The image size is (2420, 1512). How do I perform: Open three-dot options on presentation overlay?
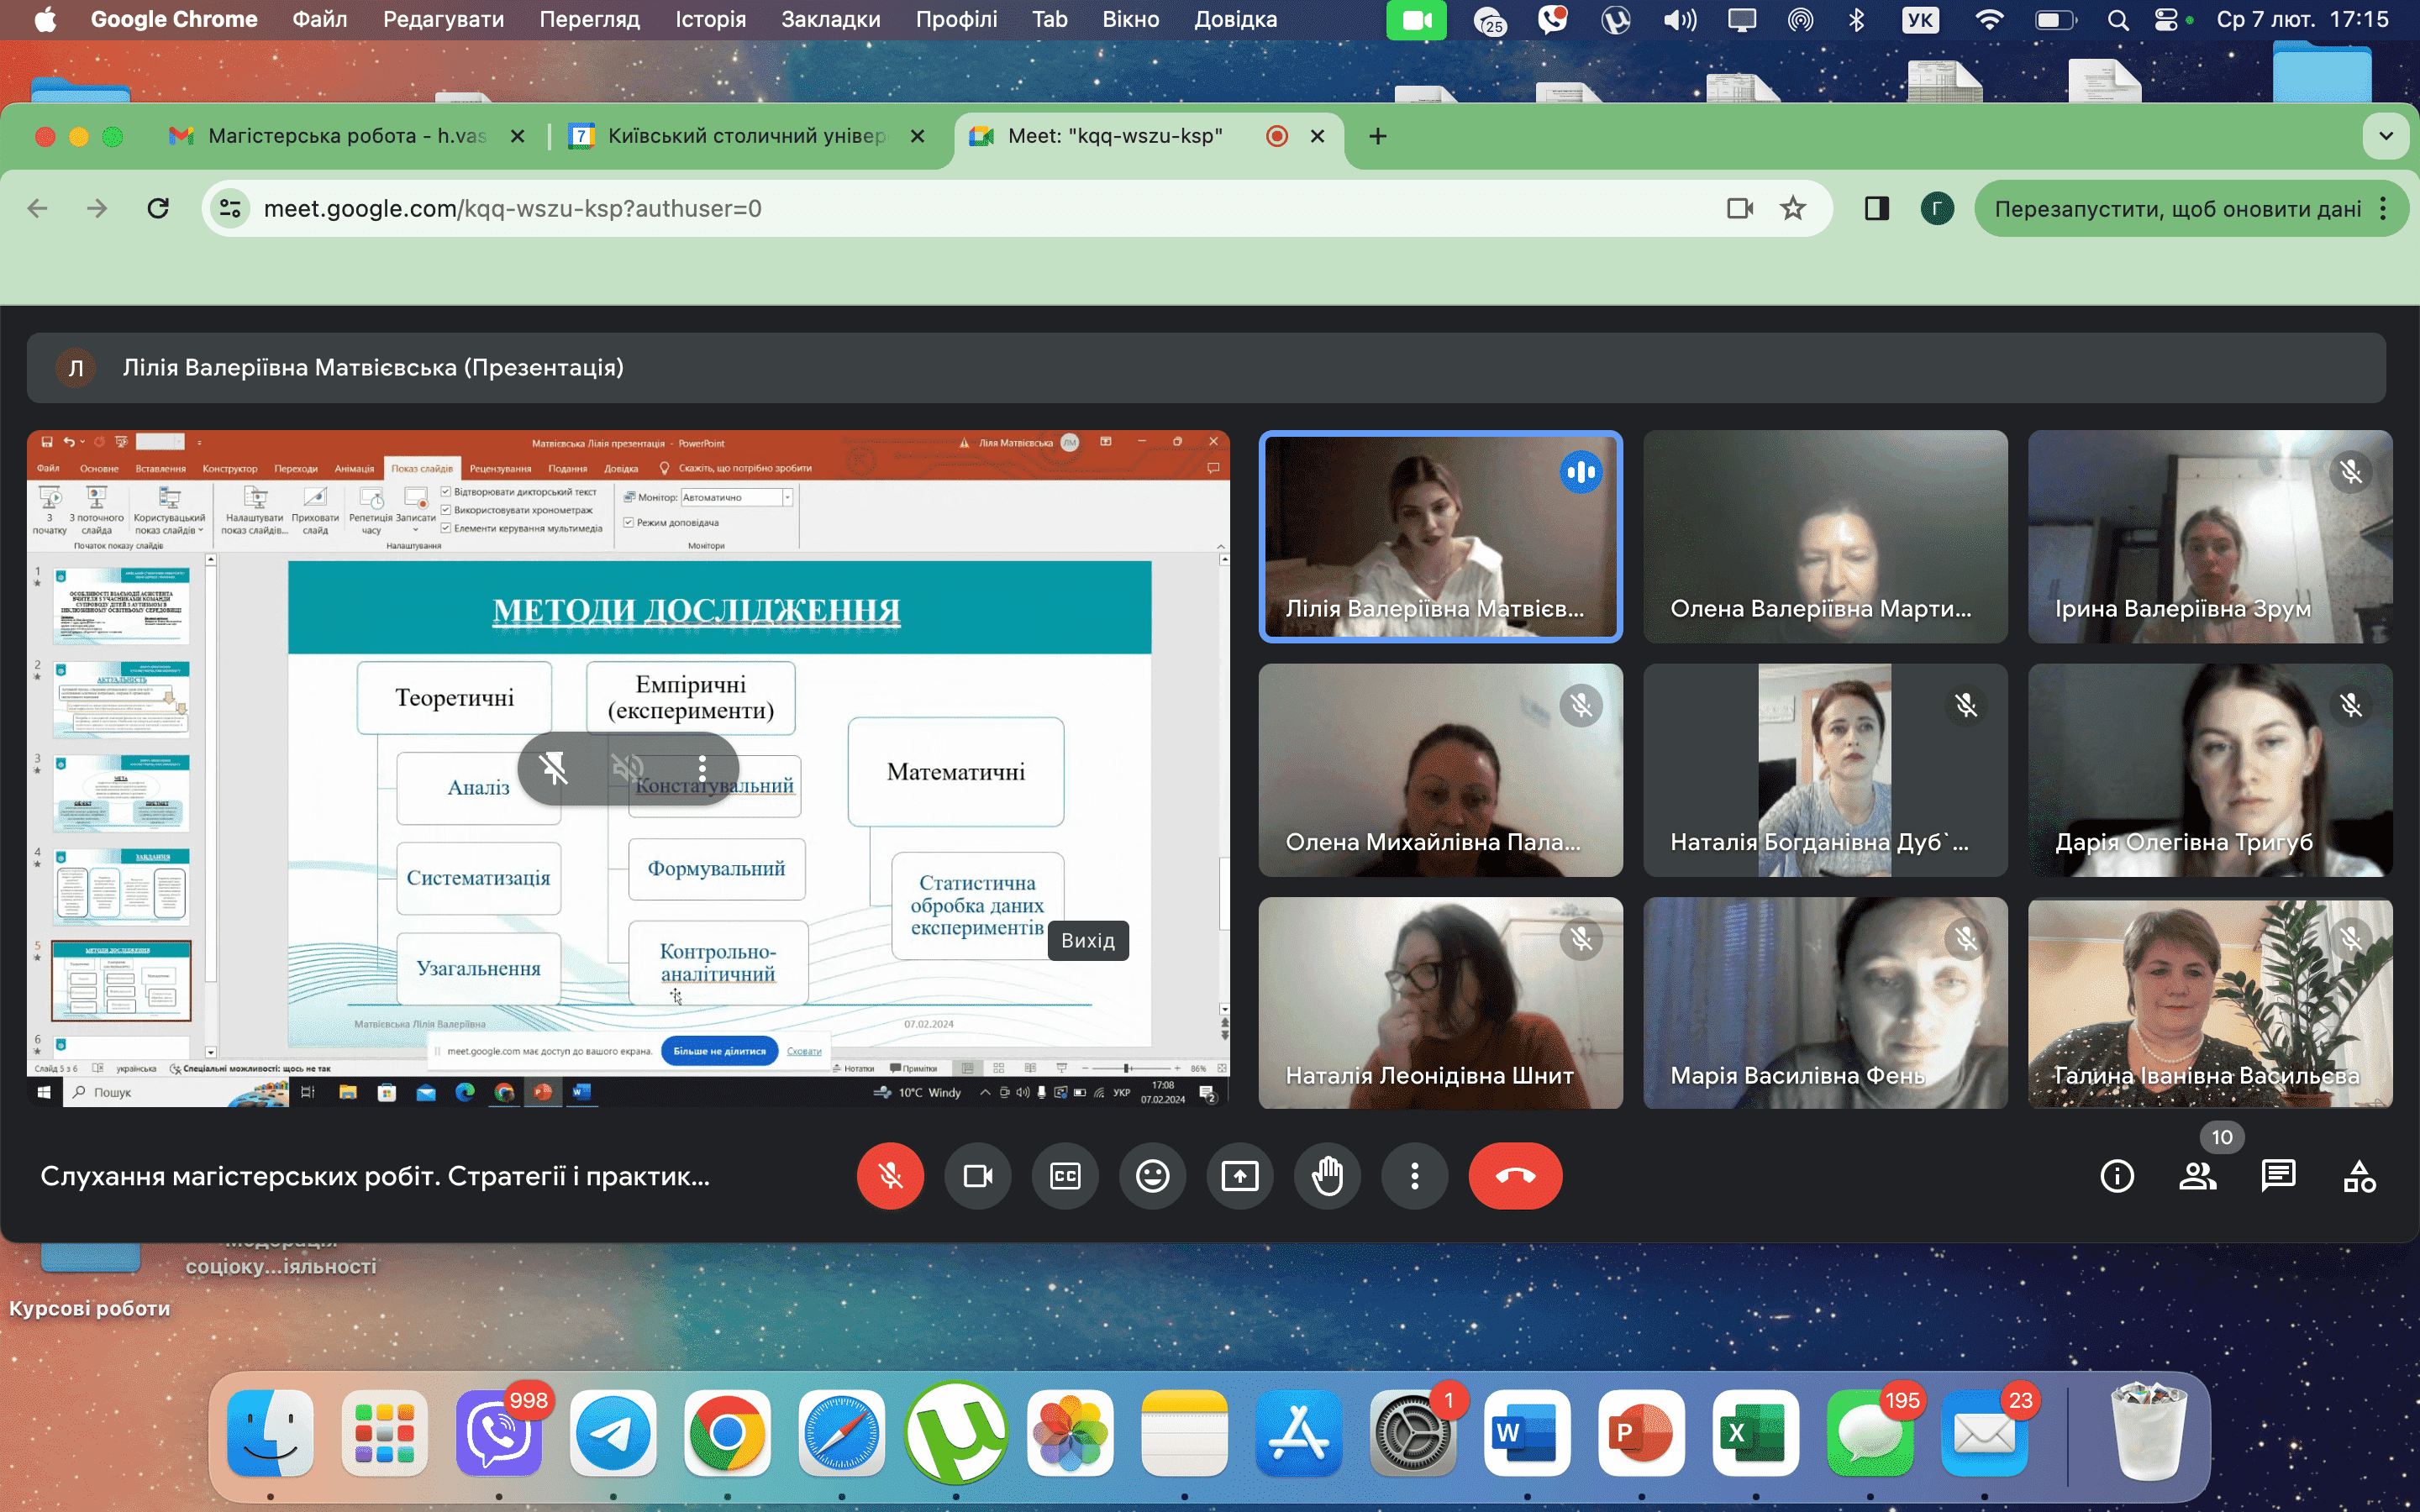tap(702, 768)
